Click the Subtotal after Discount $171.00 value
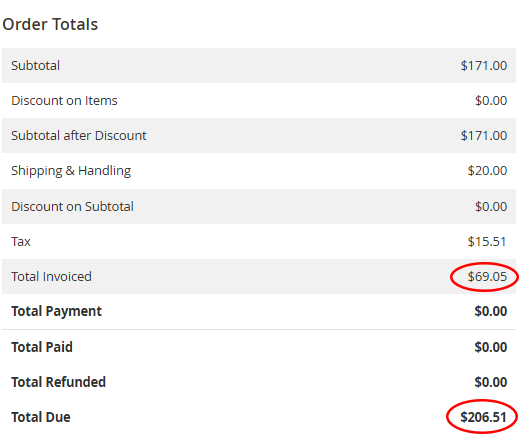Screen dimensions: 524x444 tap(484, 136)
